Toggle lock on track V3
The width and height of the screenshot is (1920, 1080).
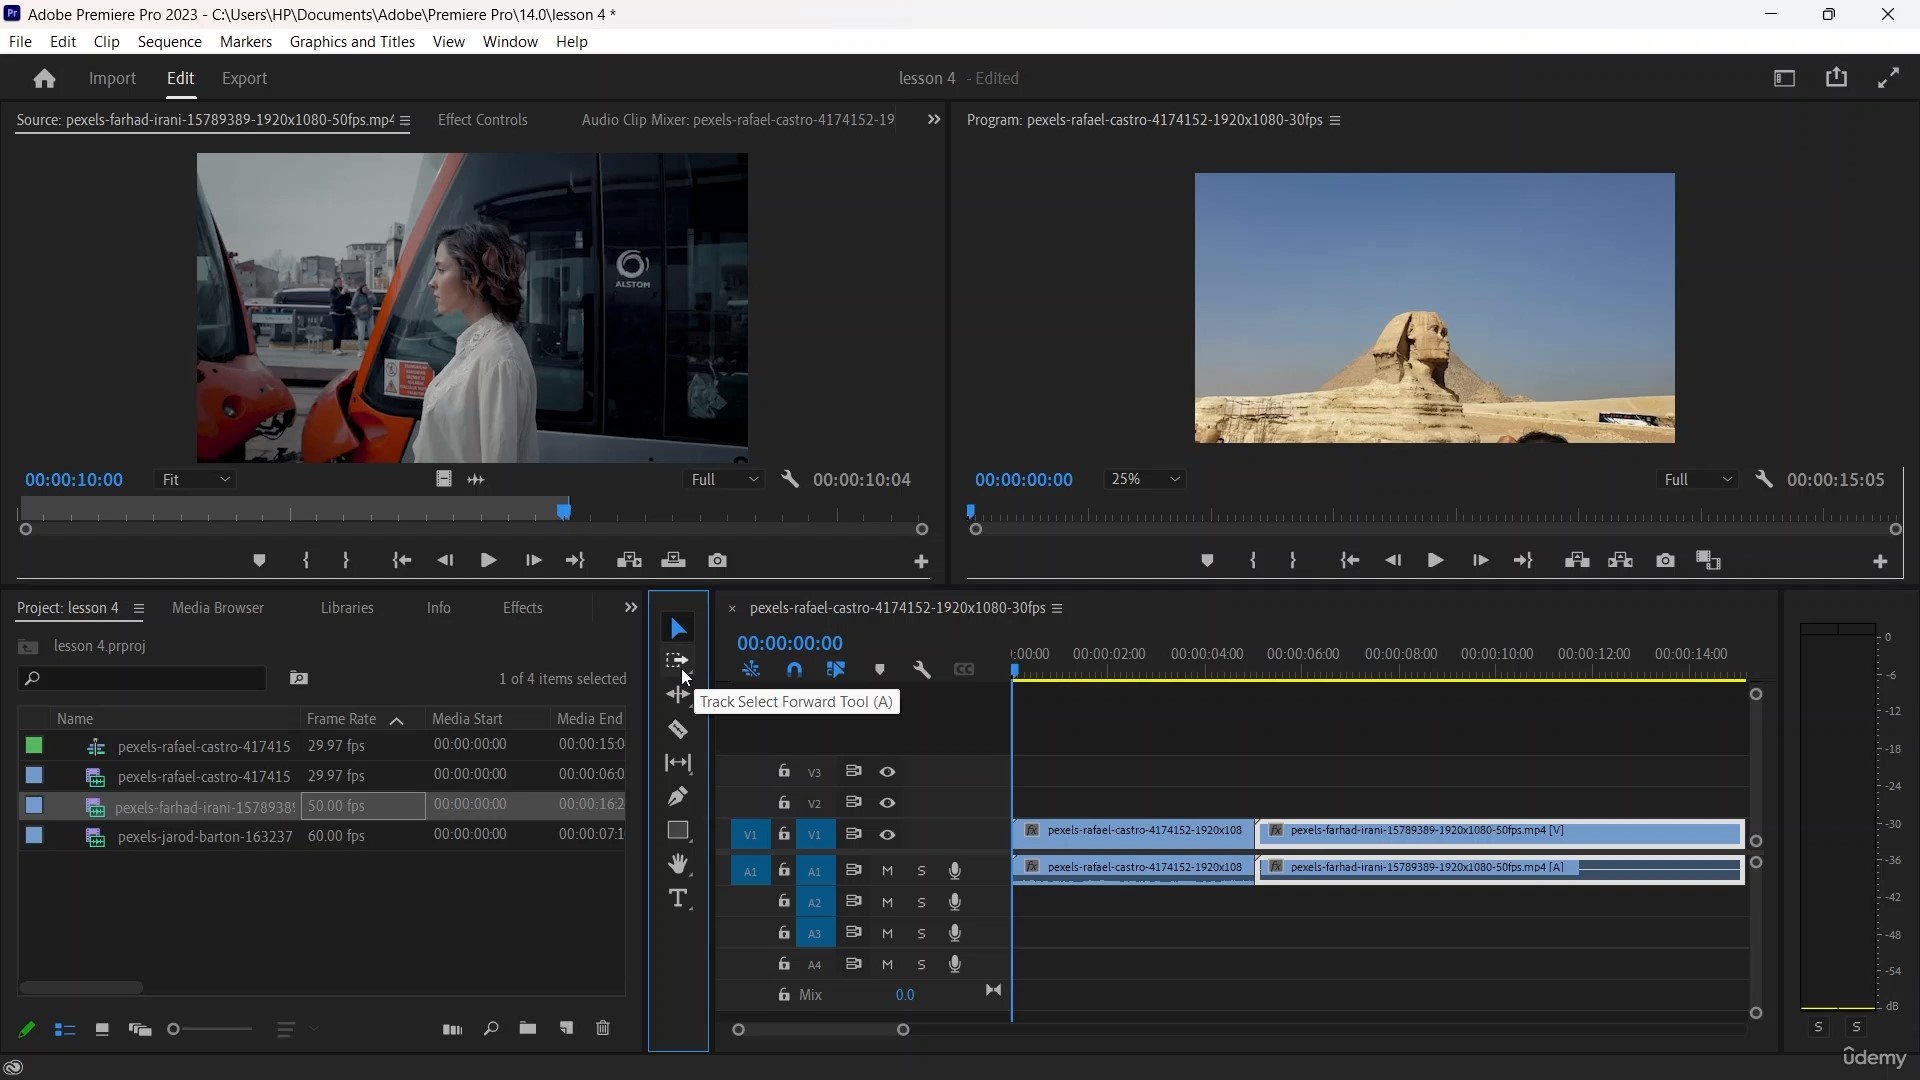[784, 772]
